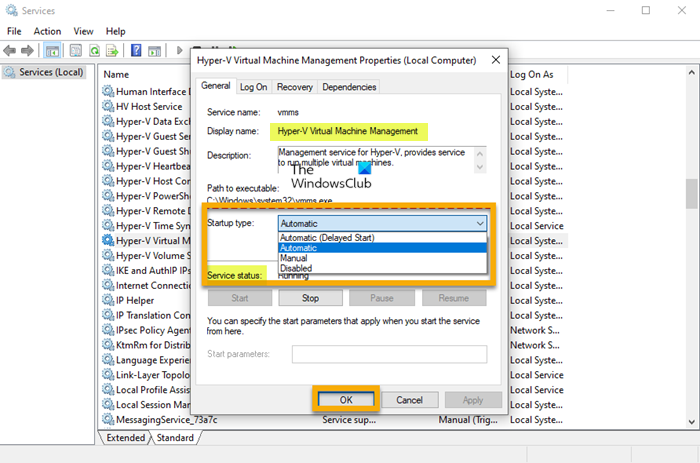Choose Automatic (Delayed Start) from the dropdown list
The height and width of the screenshot is (463, 700).
[332, 238]
